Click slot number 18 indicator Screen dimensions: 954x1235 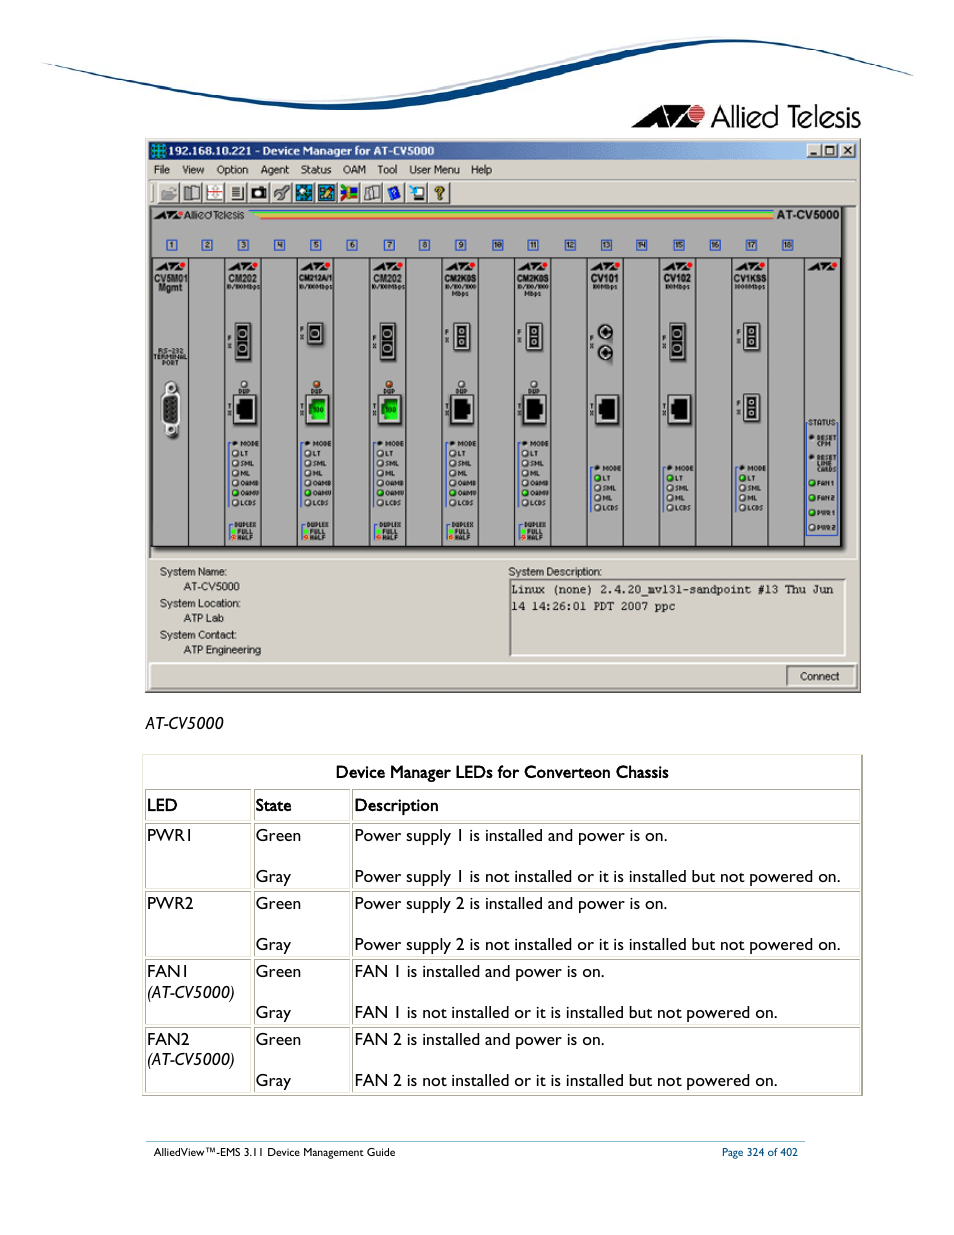(x=787, y=245)
